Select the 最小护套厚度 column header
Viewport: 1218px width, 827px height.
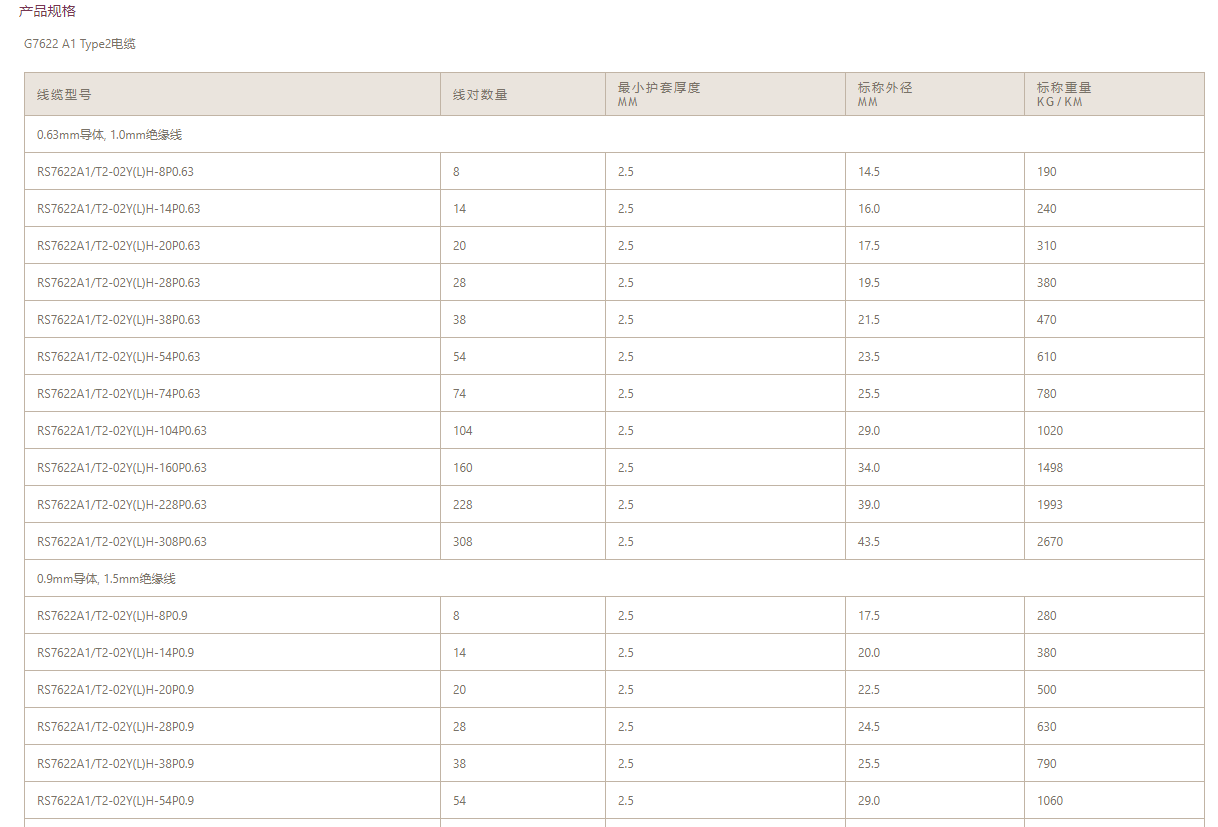[x=659, y=88]
